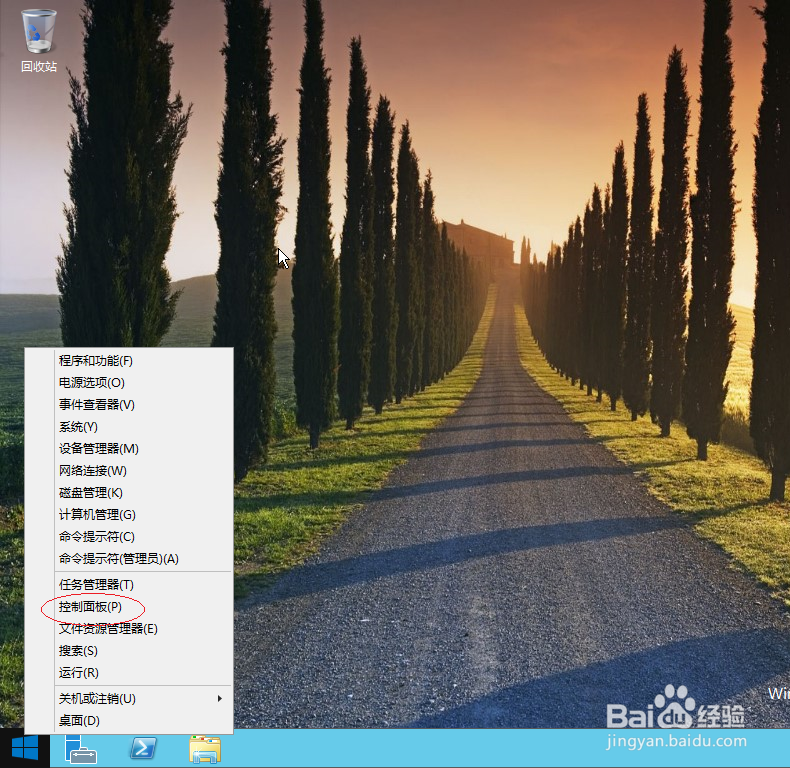
Task: Select 系统(Y) menu item
Action: (x=129, y=427)
